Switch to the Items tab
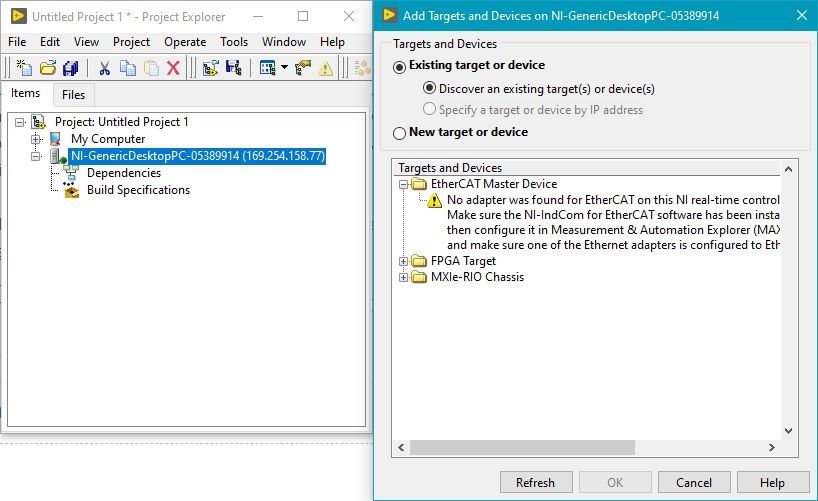The width and height of the screenshot is (818, 501). pyautogui.click(x=26, y=93)
